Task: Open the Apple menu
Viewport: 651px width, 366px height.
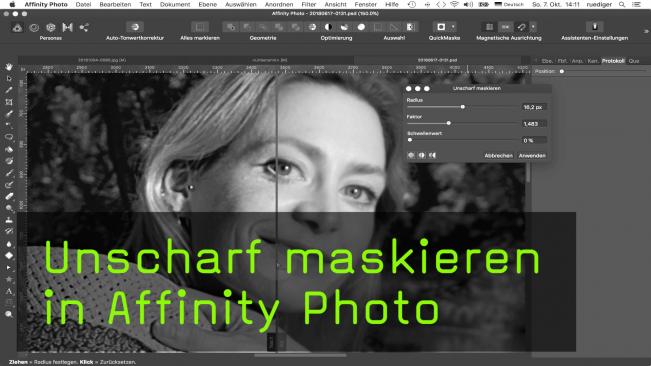Action: tap(12, 5)
